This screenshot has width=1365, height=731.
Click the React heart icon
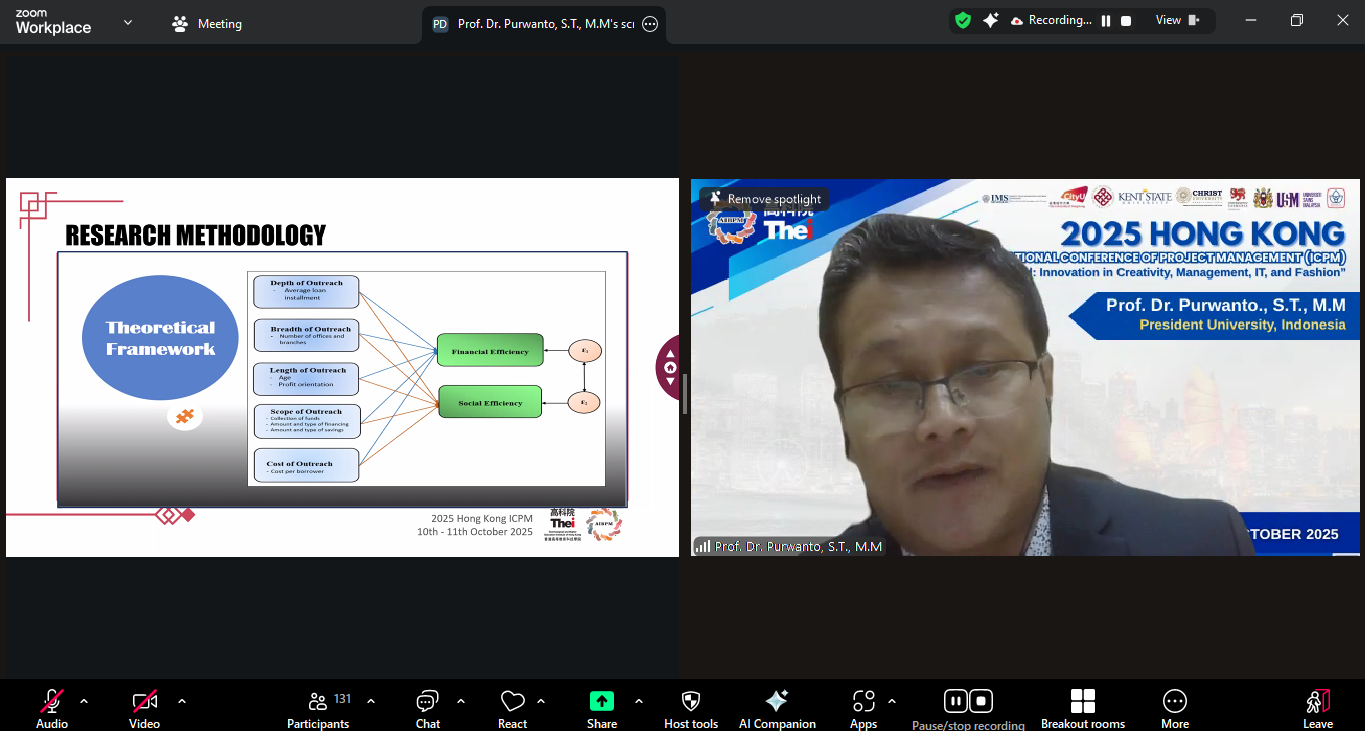512,702
